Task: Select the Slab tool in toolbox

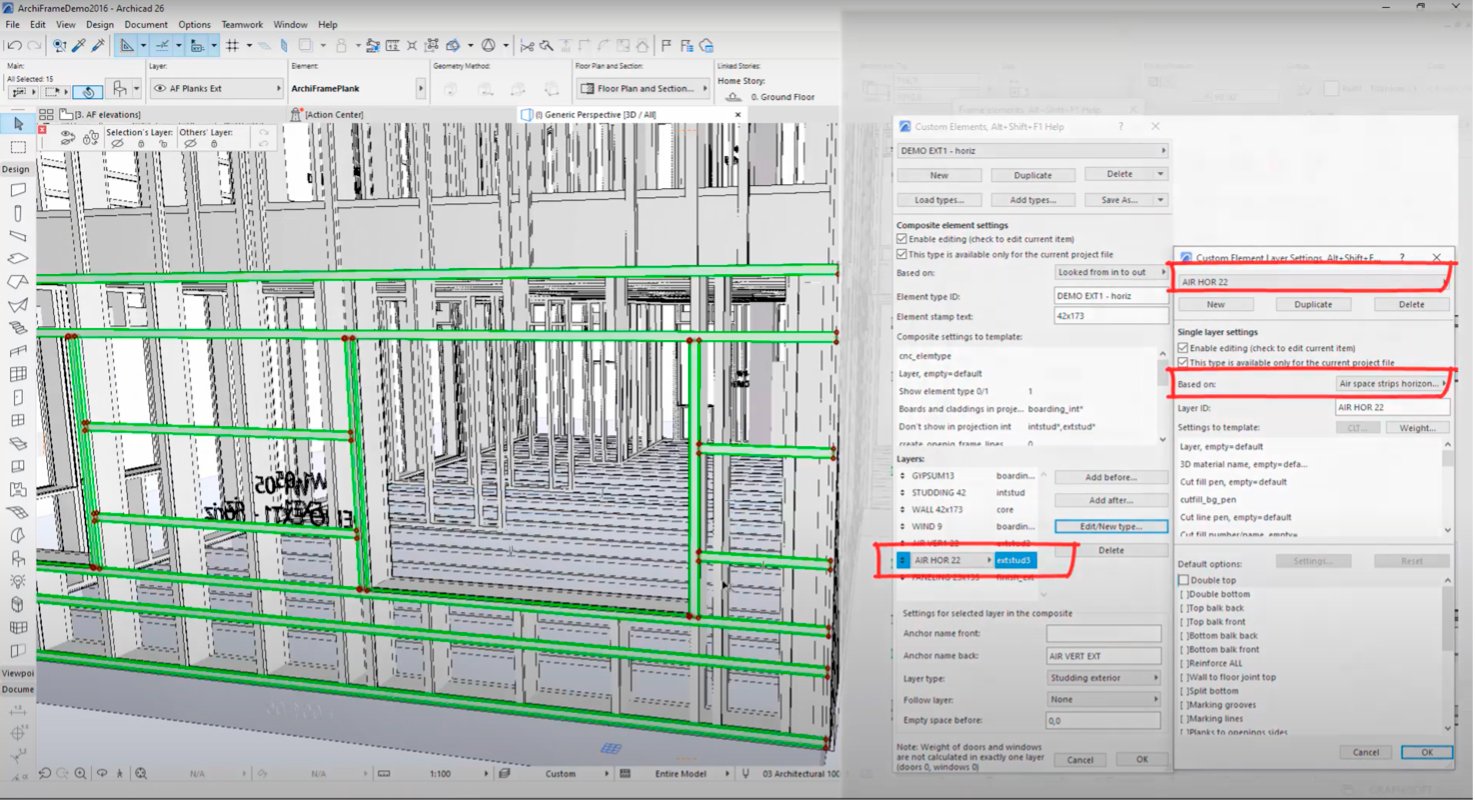Action: (x=17, y=259)
